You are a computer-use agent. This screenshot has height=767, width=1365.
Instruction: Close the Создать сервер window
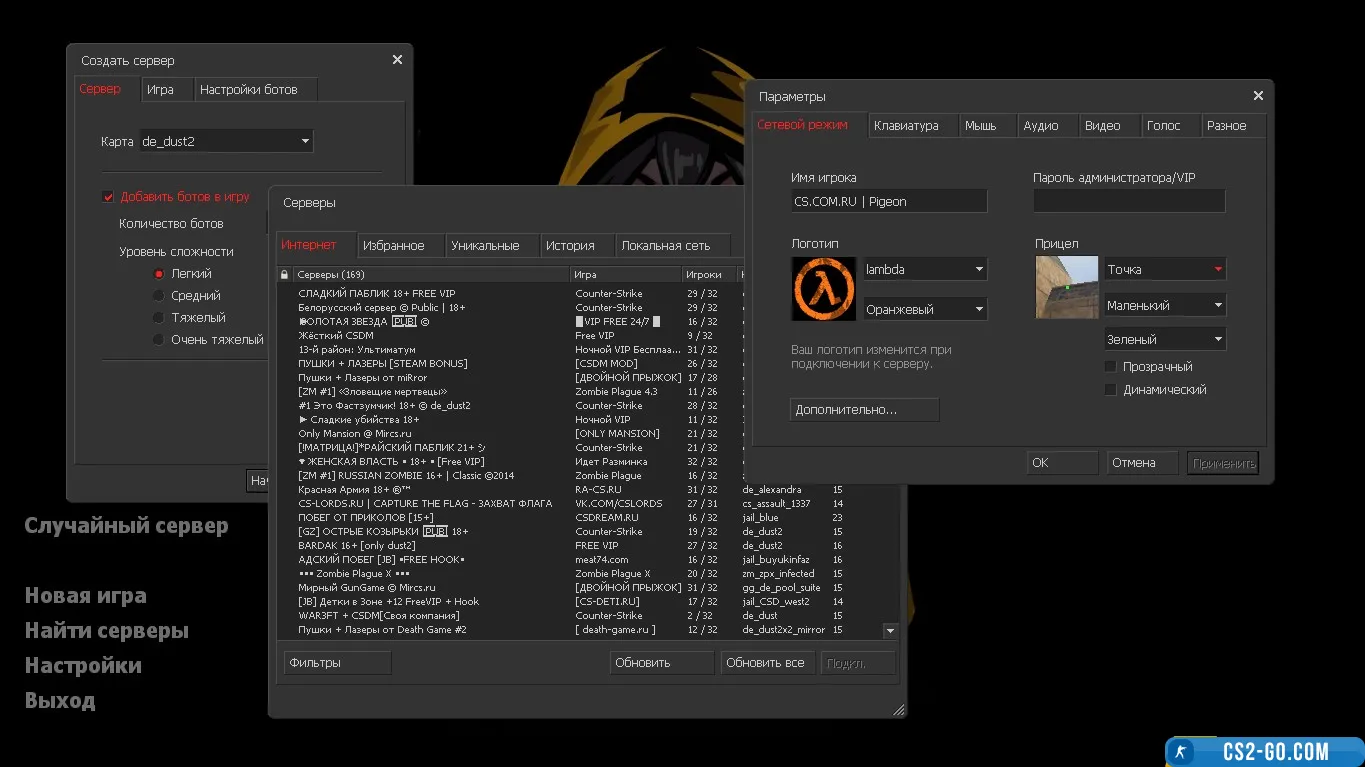[x=397, y=60]
